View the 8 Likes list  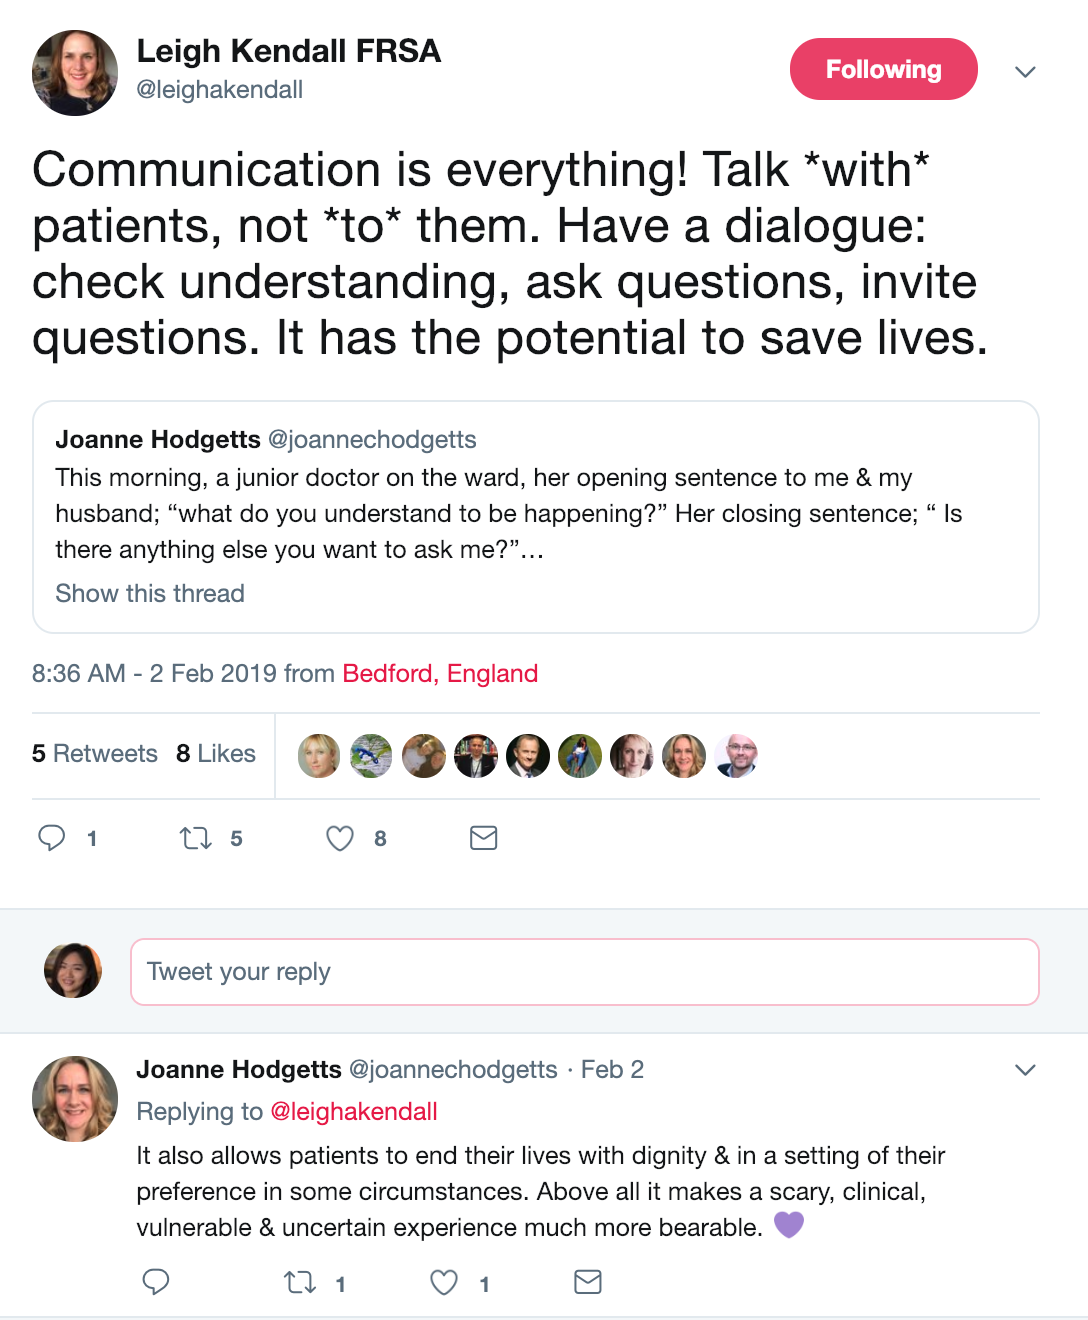216,753
